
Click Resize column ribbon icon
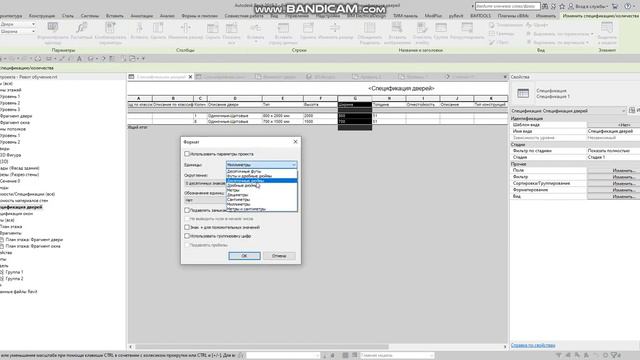(x=185, y=28)
